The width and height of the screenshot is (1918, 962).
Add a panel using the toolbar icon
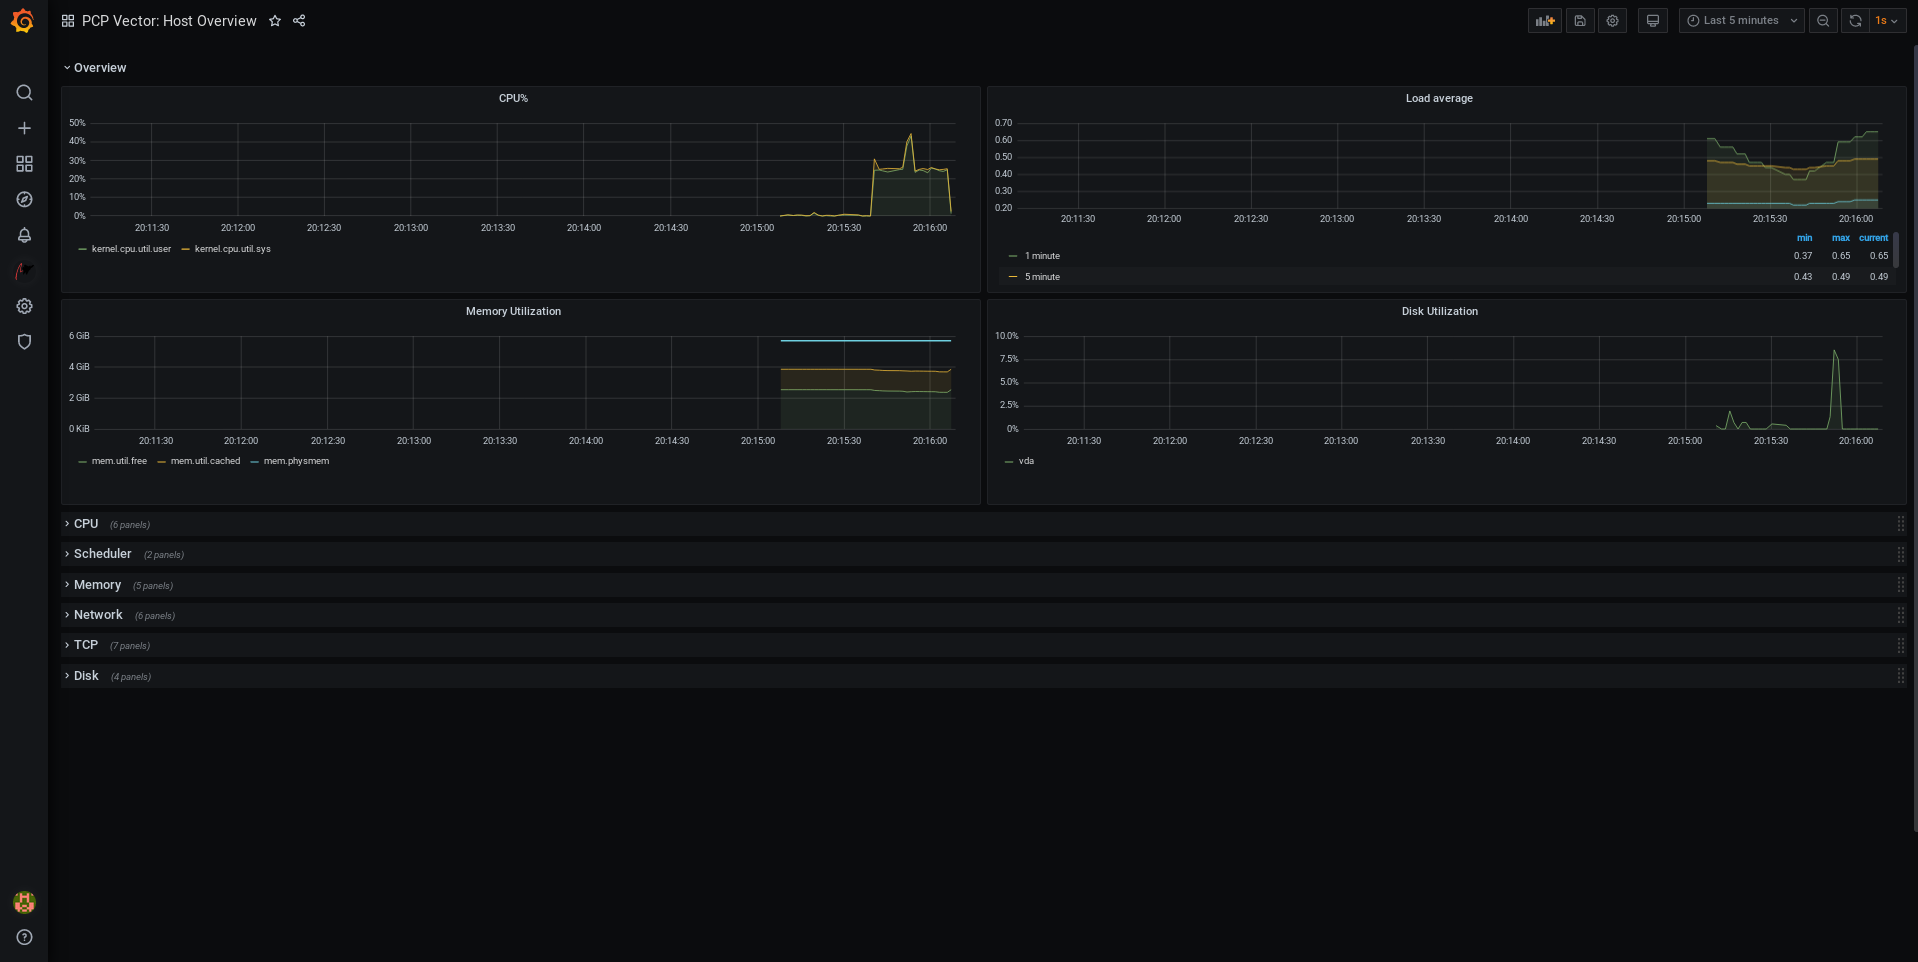tap(1545, 21)
